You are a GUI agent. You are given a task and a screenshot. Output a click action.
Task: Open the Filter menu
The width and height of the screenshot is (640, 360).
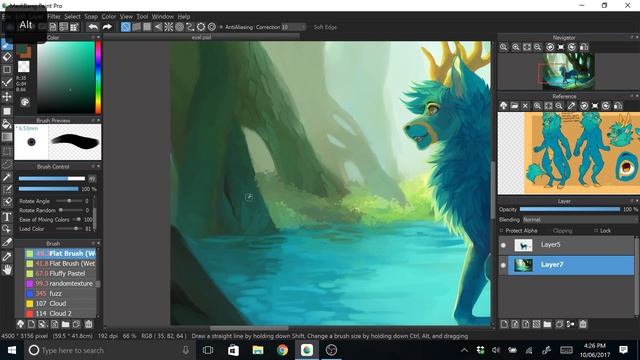53,16
